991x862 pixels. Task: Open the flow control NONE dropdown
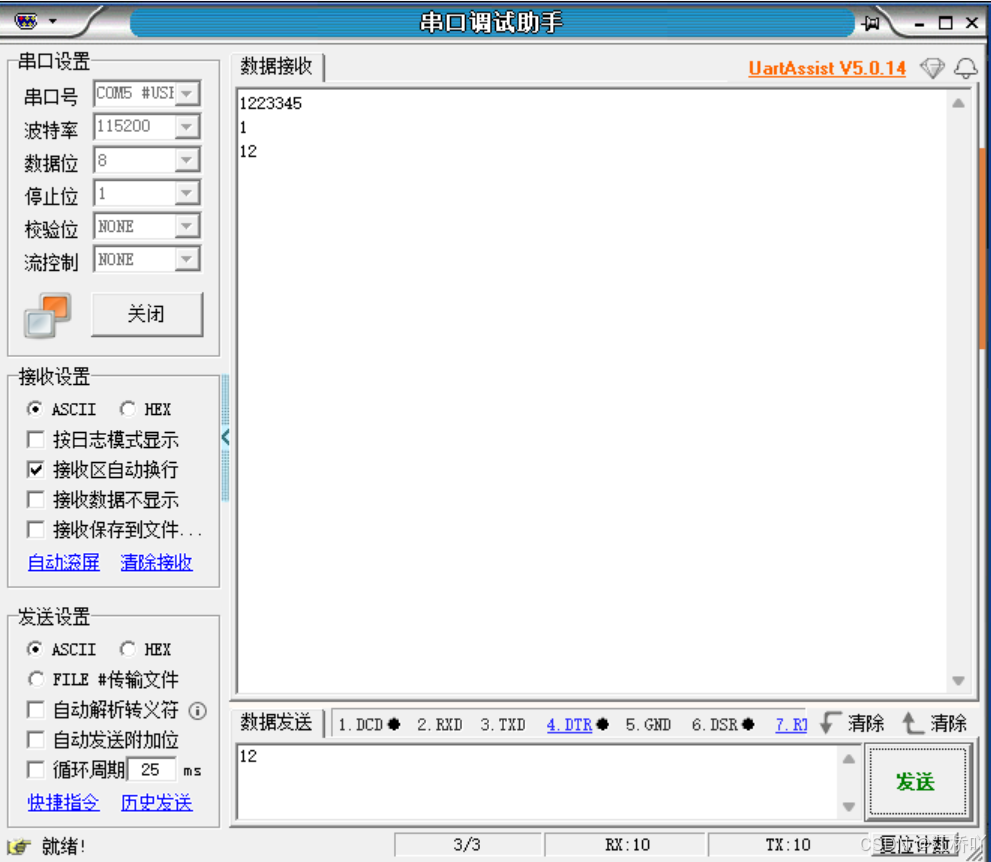click(x=186, y=258)
